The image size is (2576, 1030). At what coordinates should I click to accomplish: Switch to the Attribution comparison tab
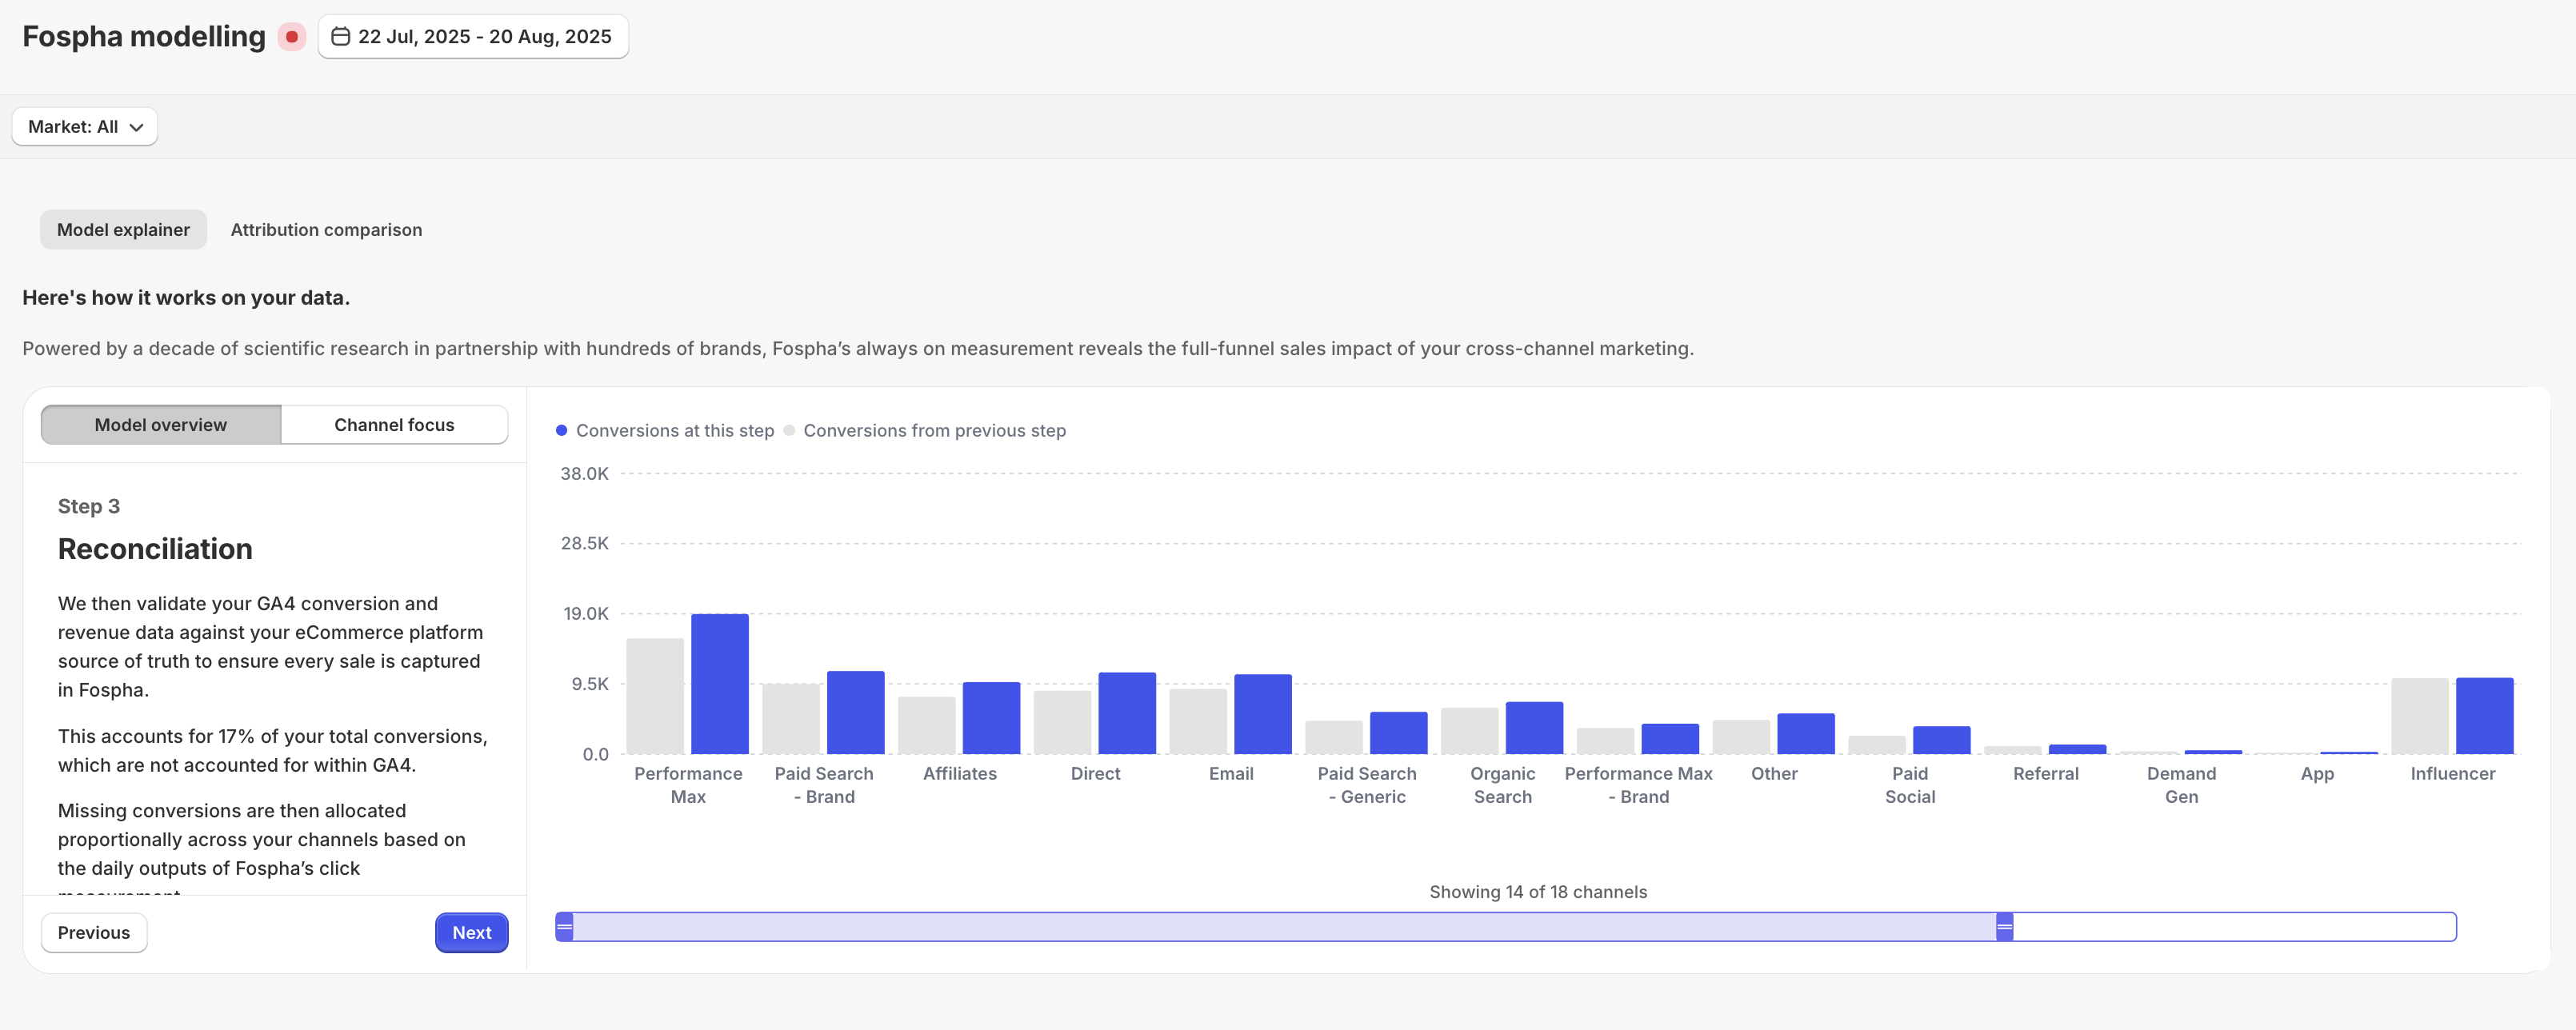point(326,230)
